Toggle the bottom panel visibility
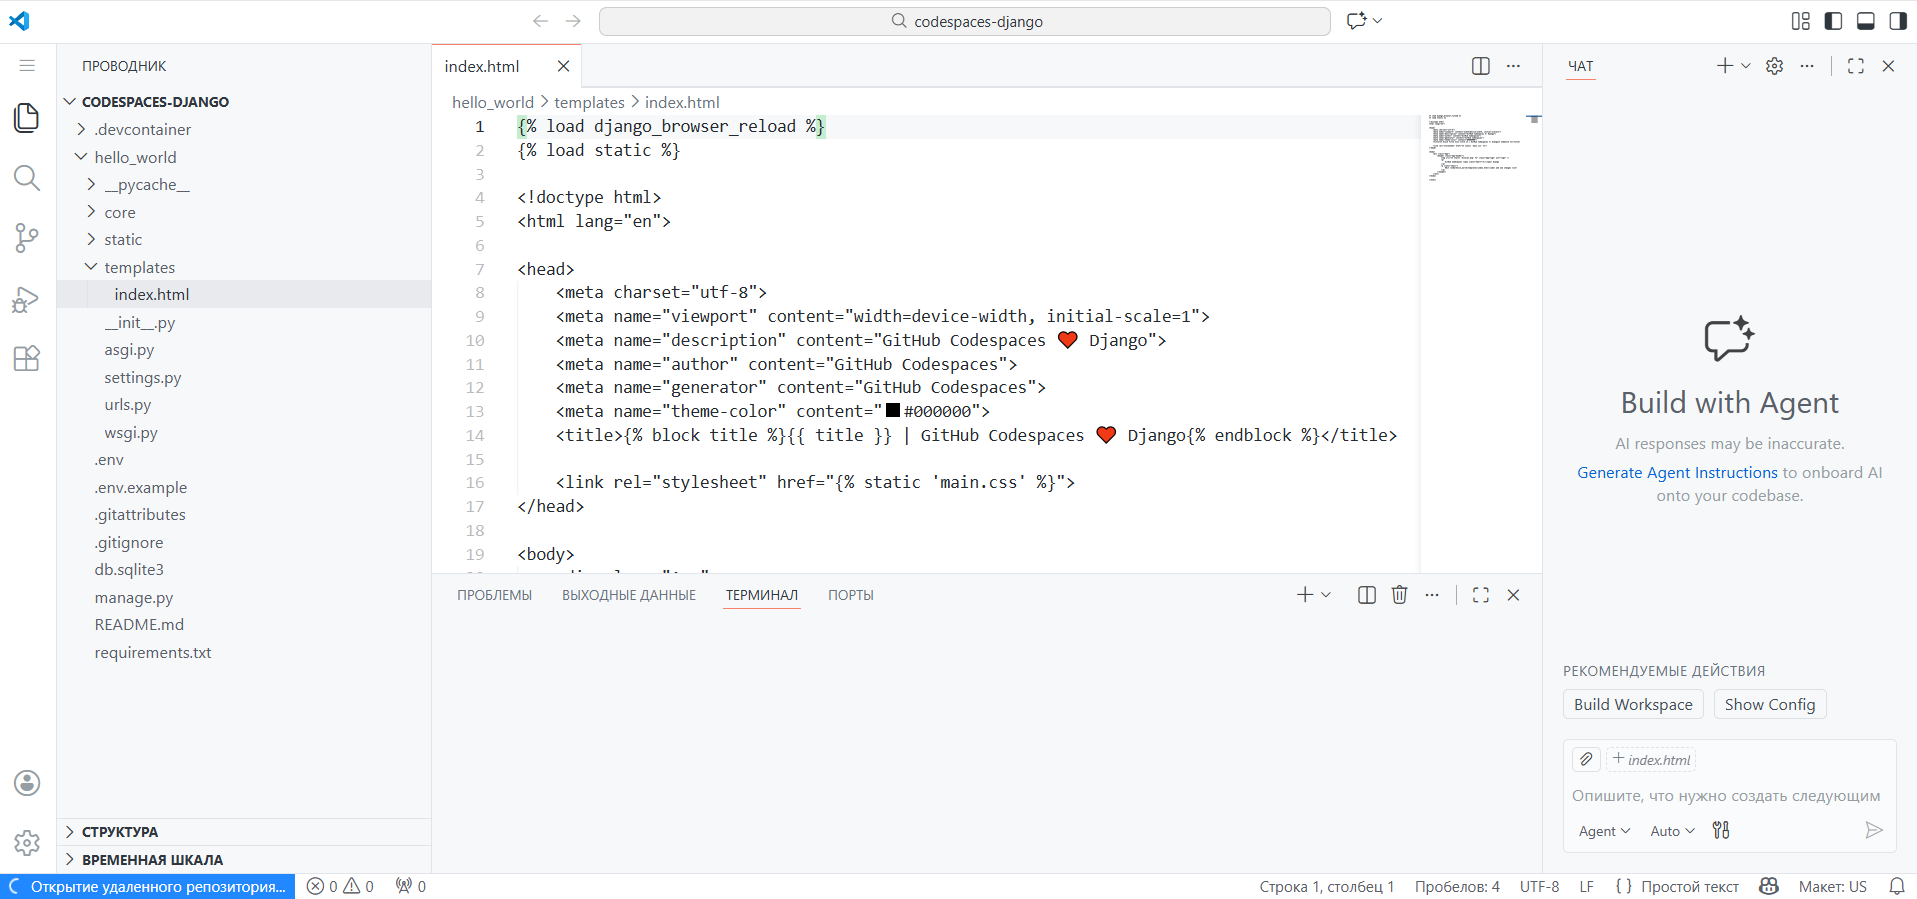 1865,21
